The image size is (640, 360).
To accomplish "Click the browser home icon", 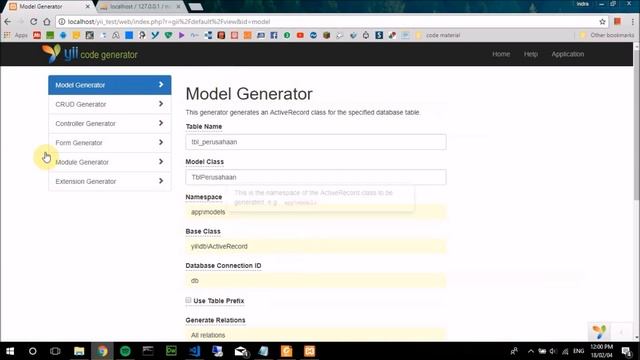I will (47, 22).
